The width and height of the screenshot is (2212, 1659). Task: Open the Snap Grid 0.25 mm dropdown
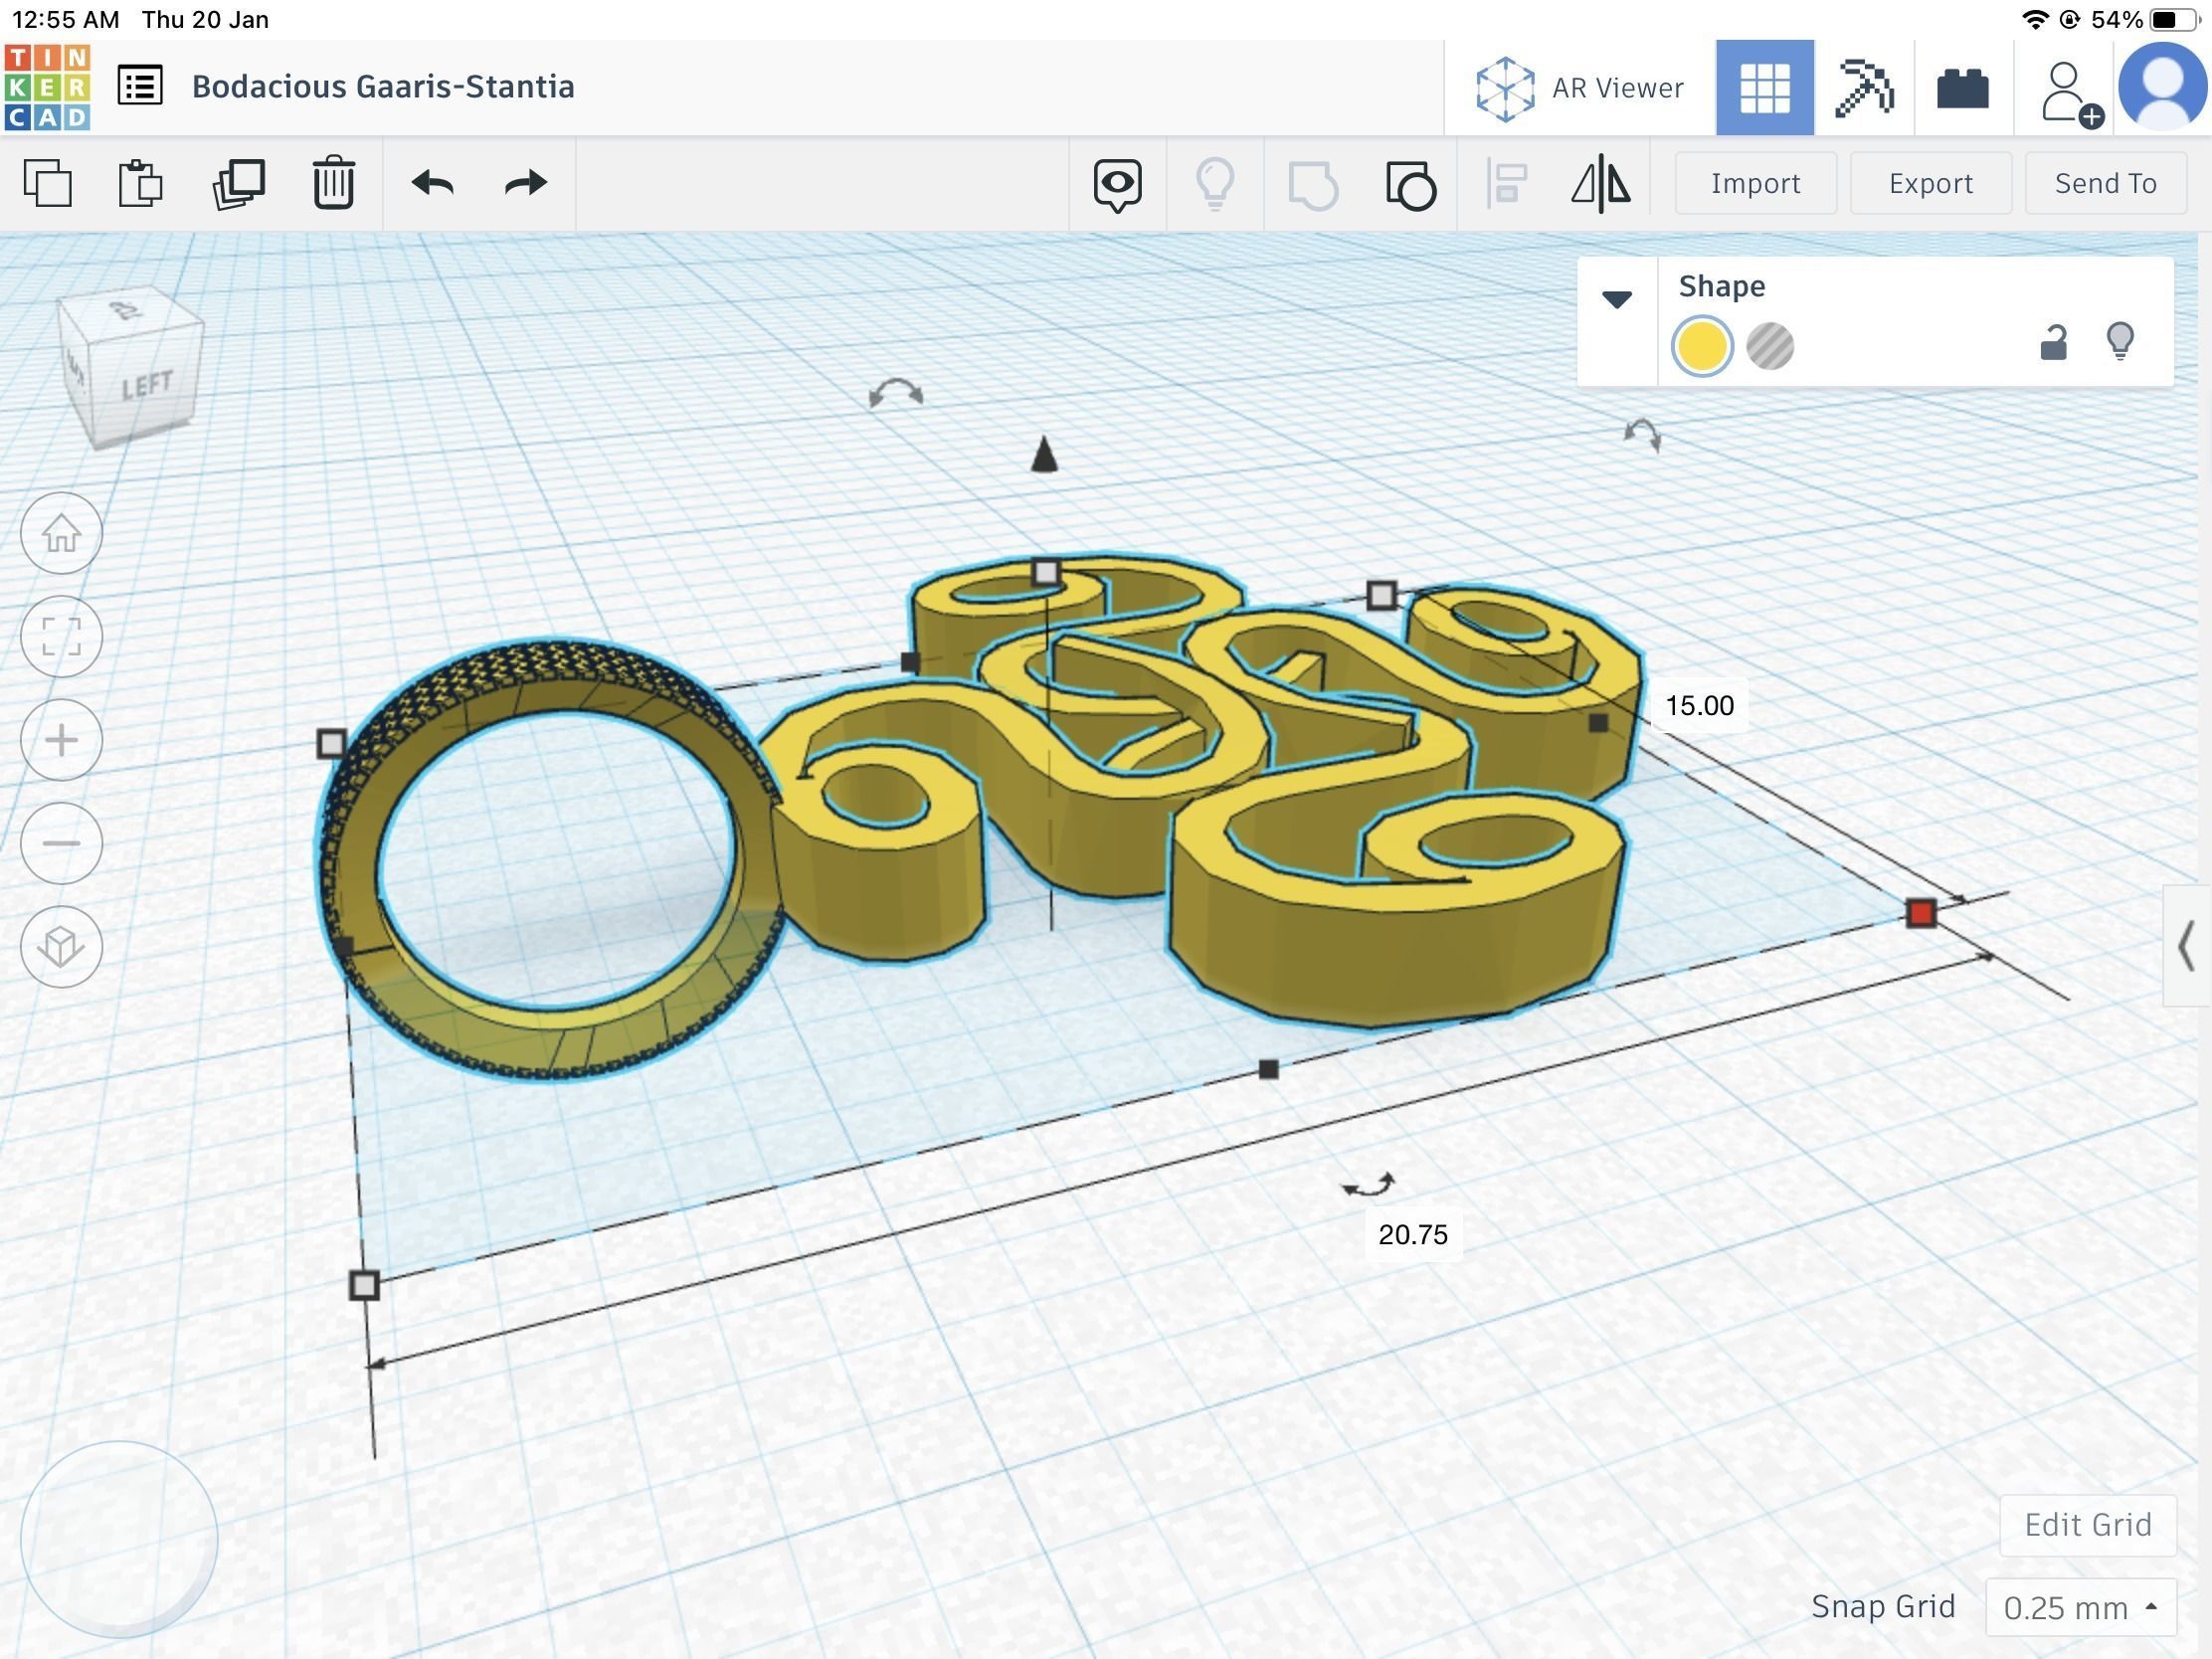pyautogui.click(x=2080, y=1607)
